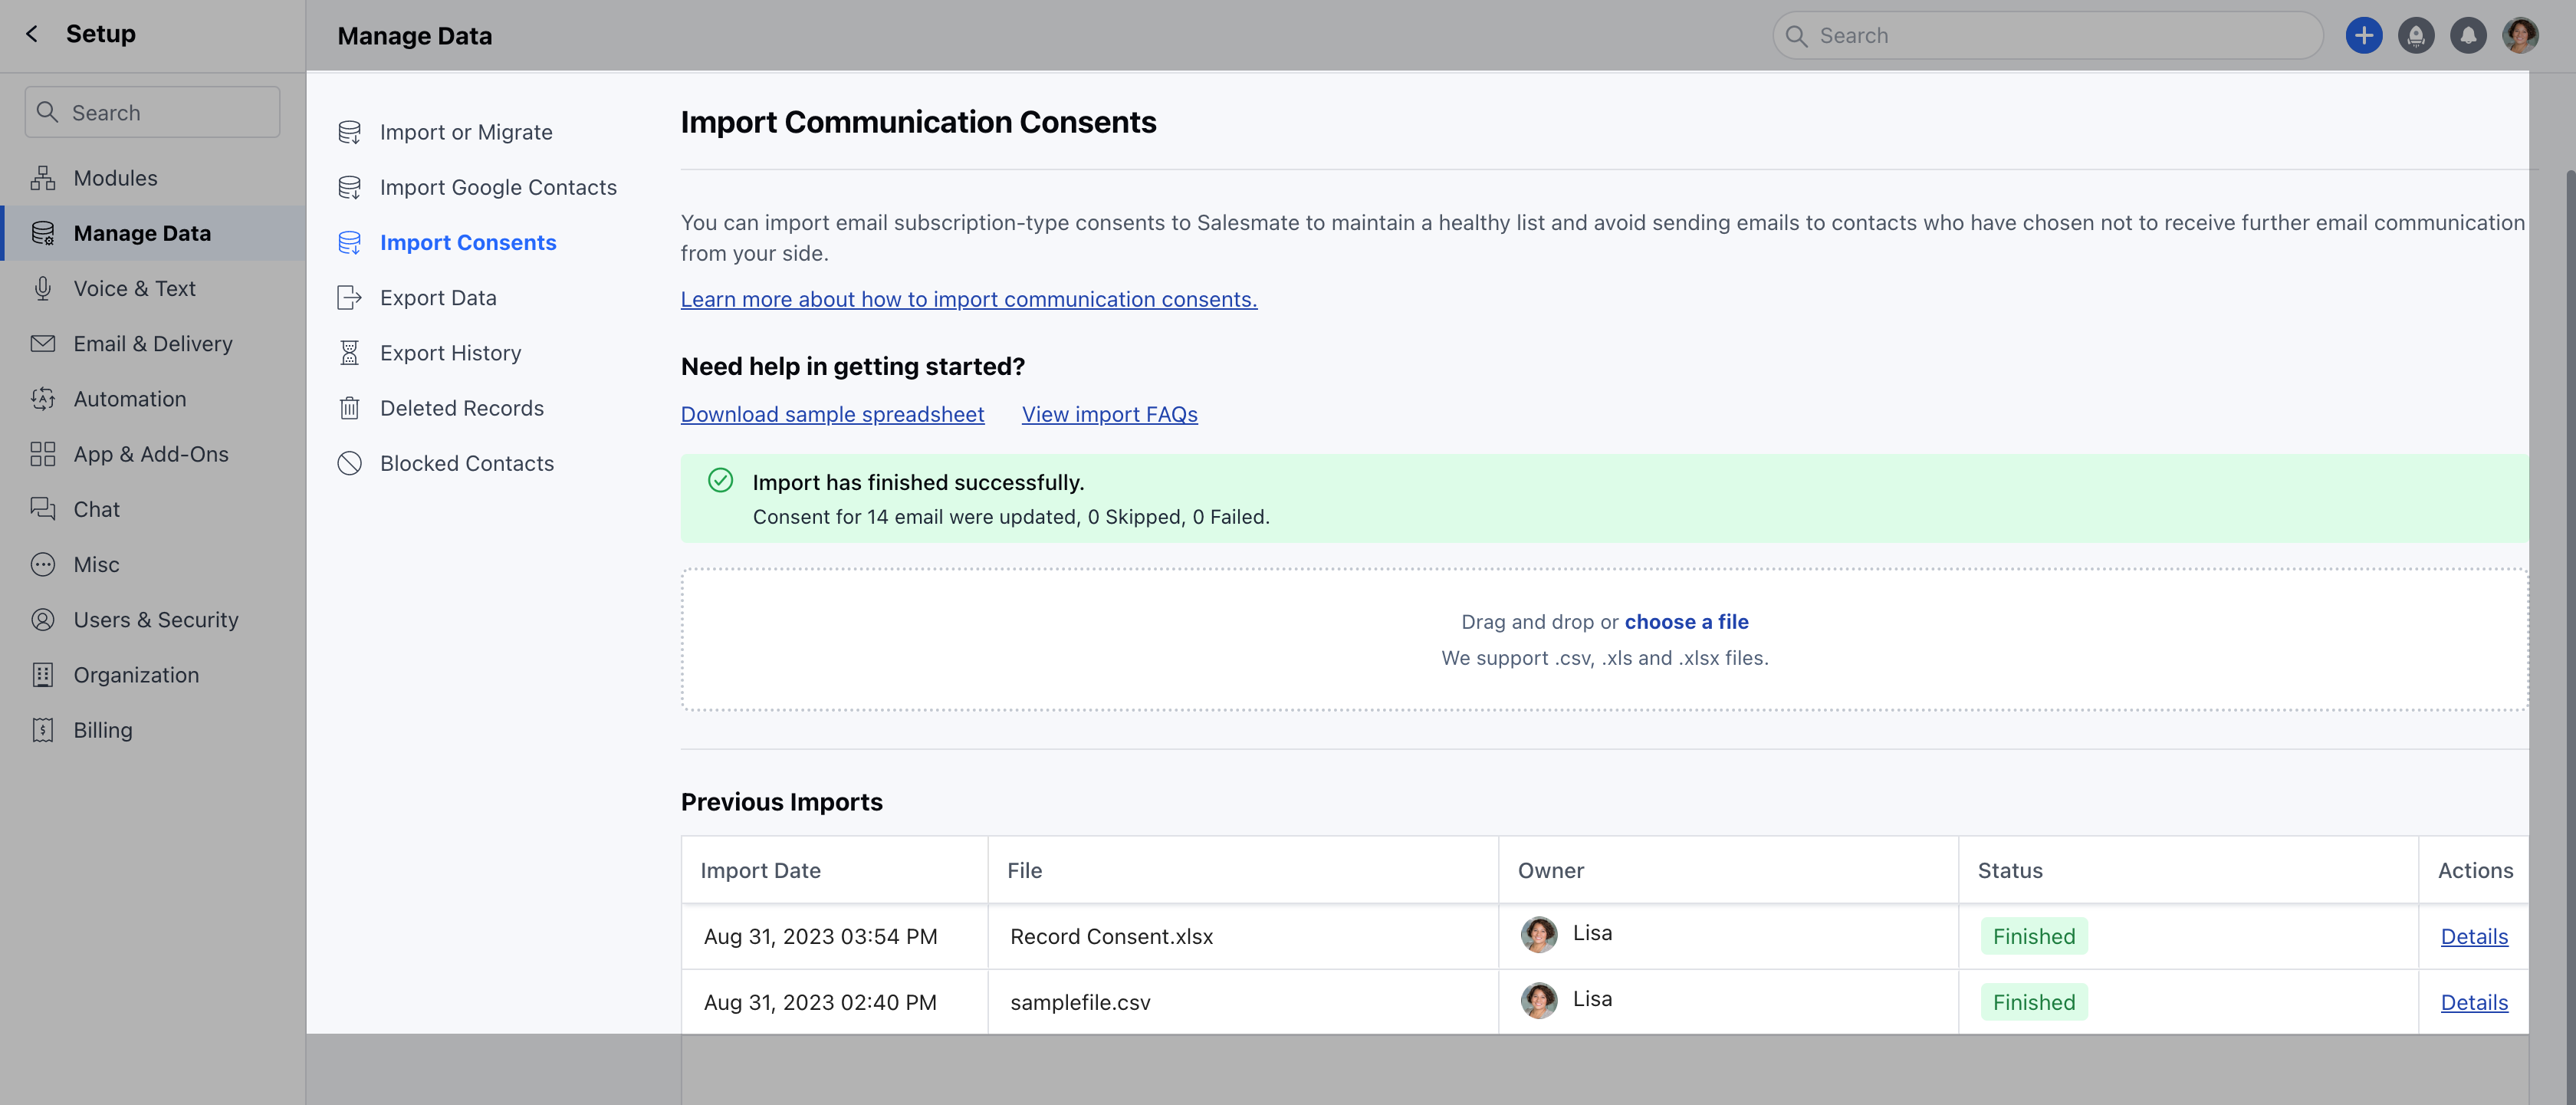Click choose a file to upload consents
Viewport: 2576px width, 1105px height.
(x=1686, y=621)
